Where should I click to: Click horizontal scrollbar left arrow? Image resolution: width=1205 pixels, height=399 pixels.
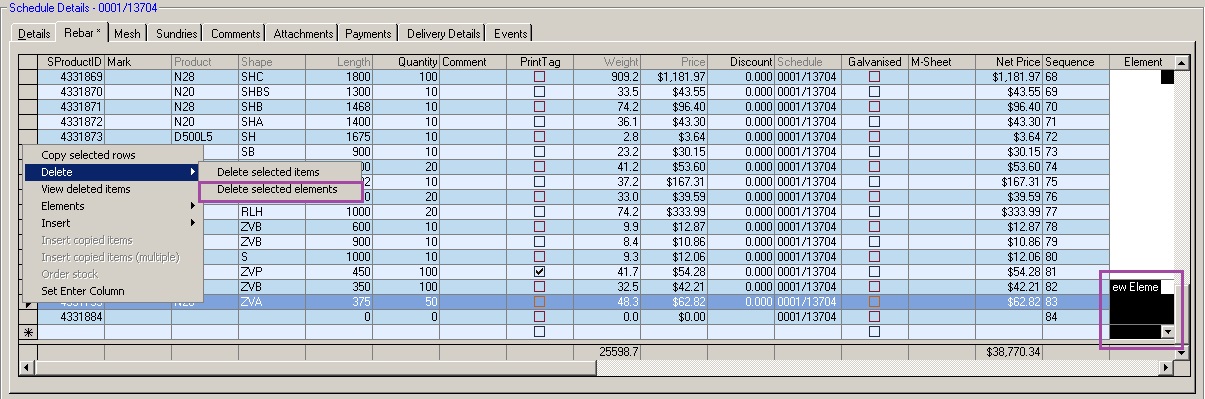(27, 368)
